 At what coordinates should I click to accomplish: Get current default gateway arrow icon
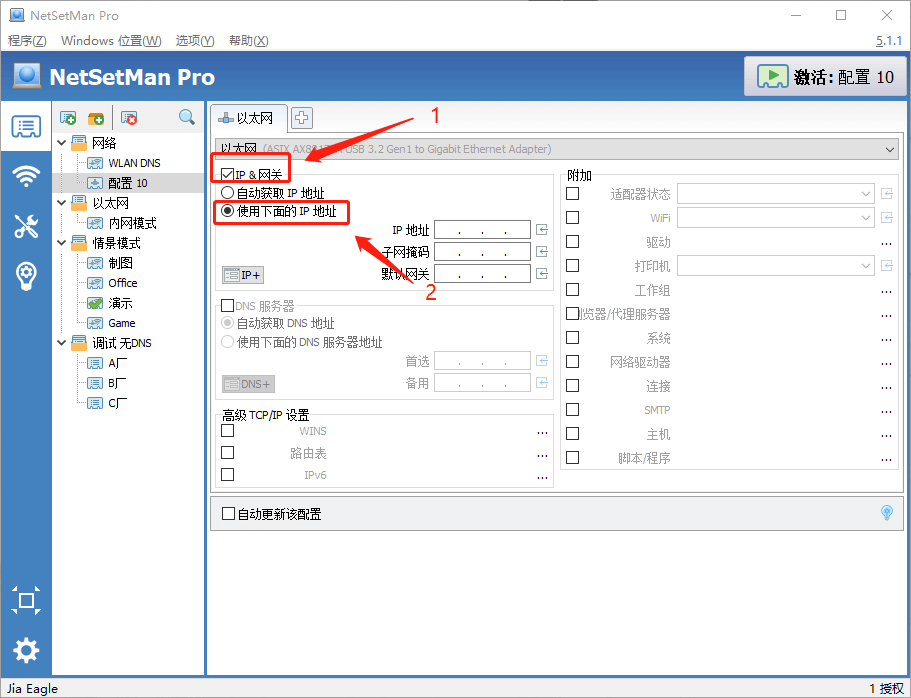pyautogui.click(x=542, y=273)
